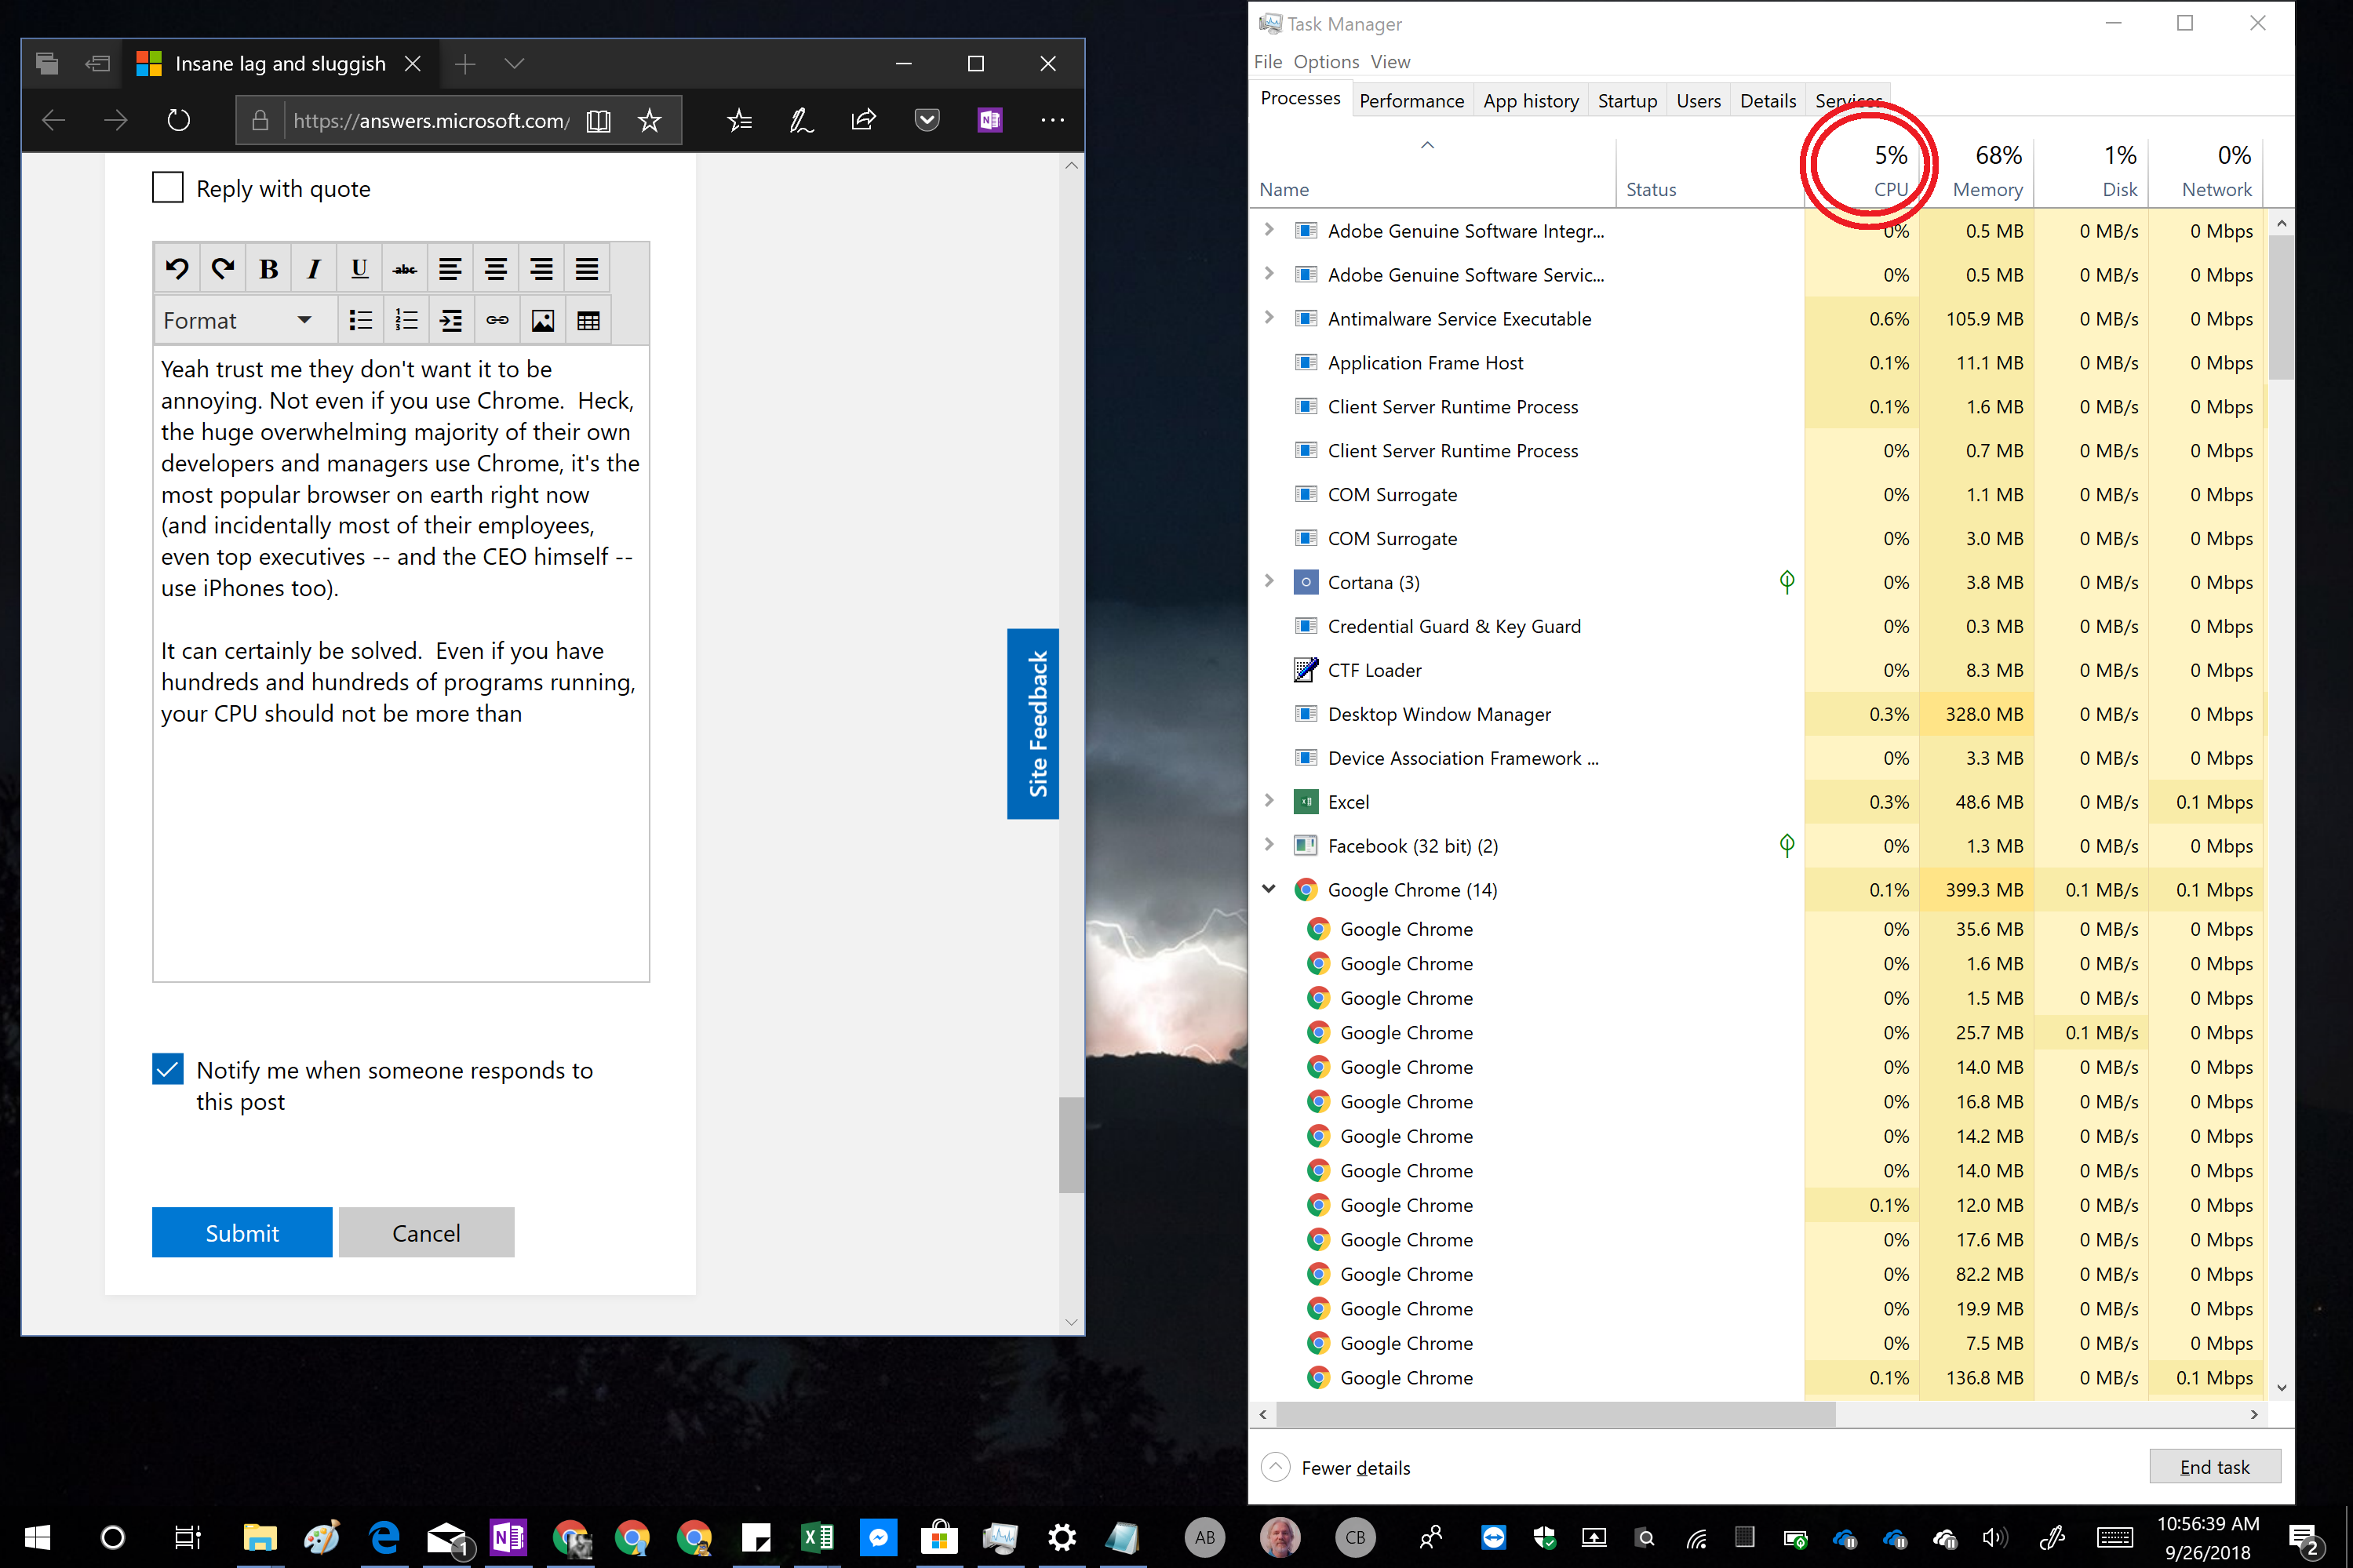Expand the Excel process row
Viewport: 2353px width, 1568px height.
click(1269, 800)
